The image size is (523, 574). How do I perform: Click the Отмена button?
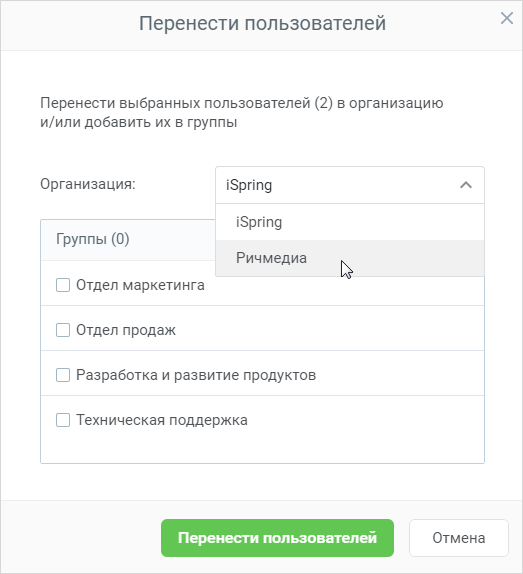[459, 538]
